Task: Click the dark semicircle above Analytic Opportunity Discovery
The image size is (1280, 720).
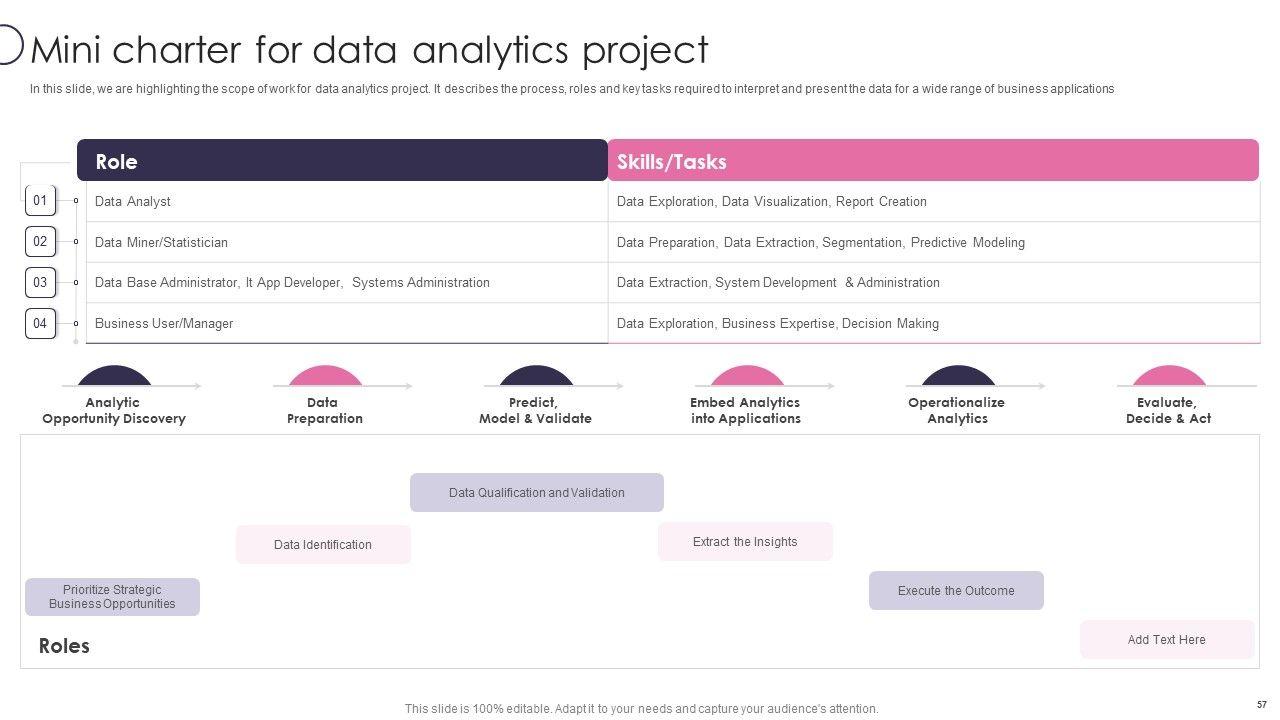Action: click(x=114, y=376)
